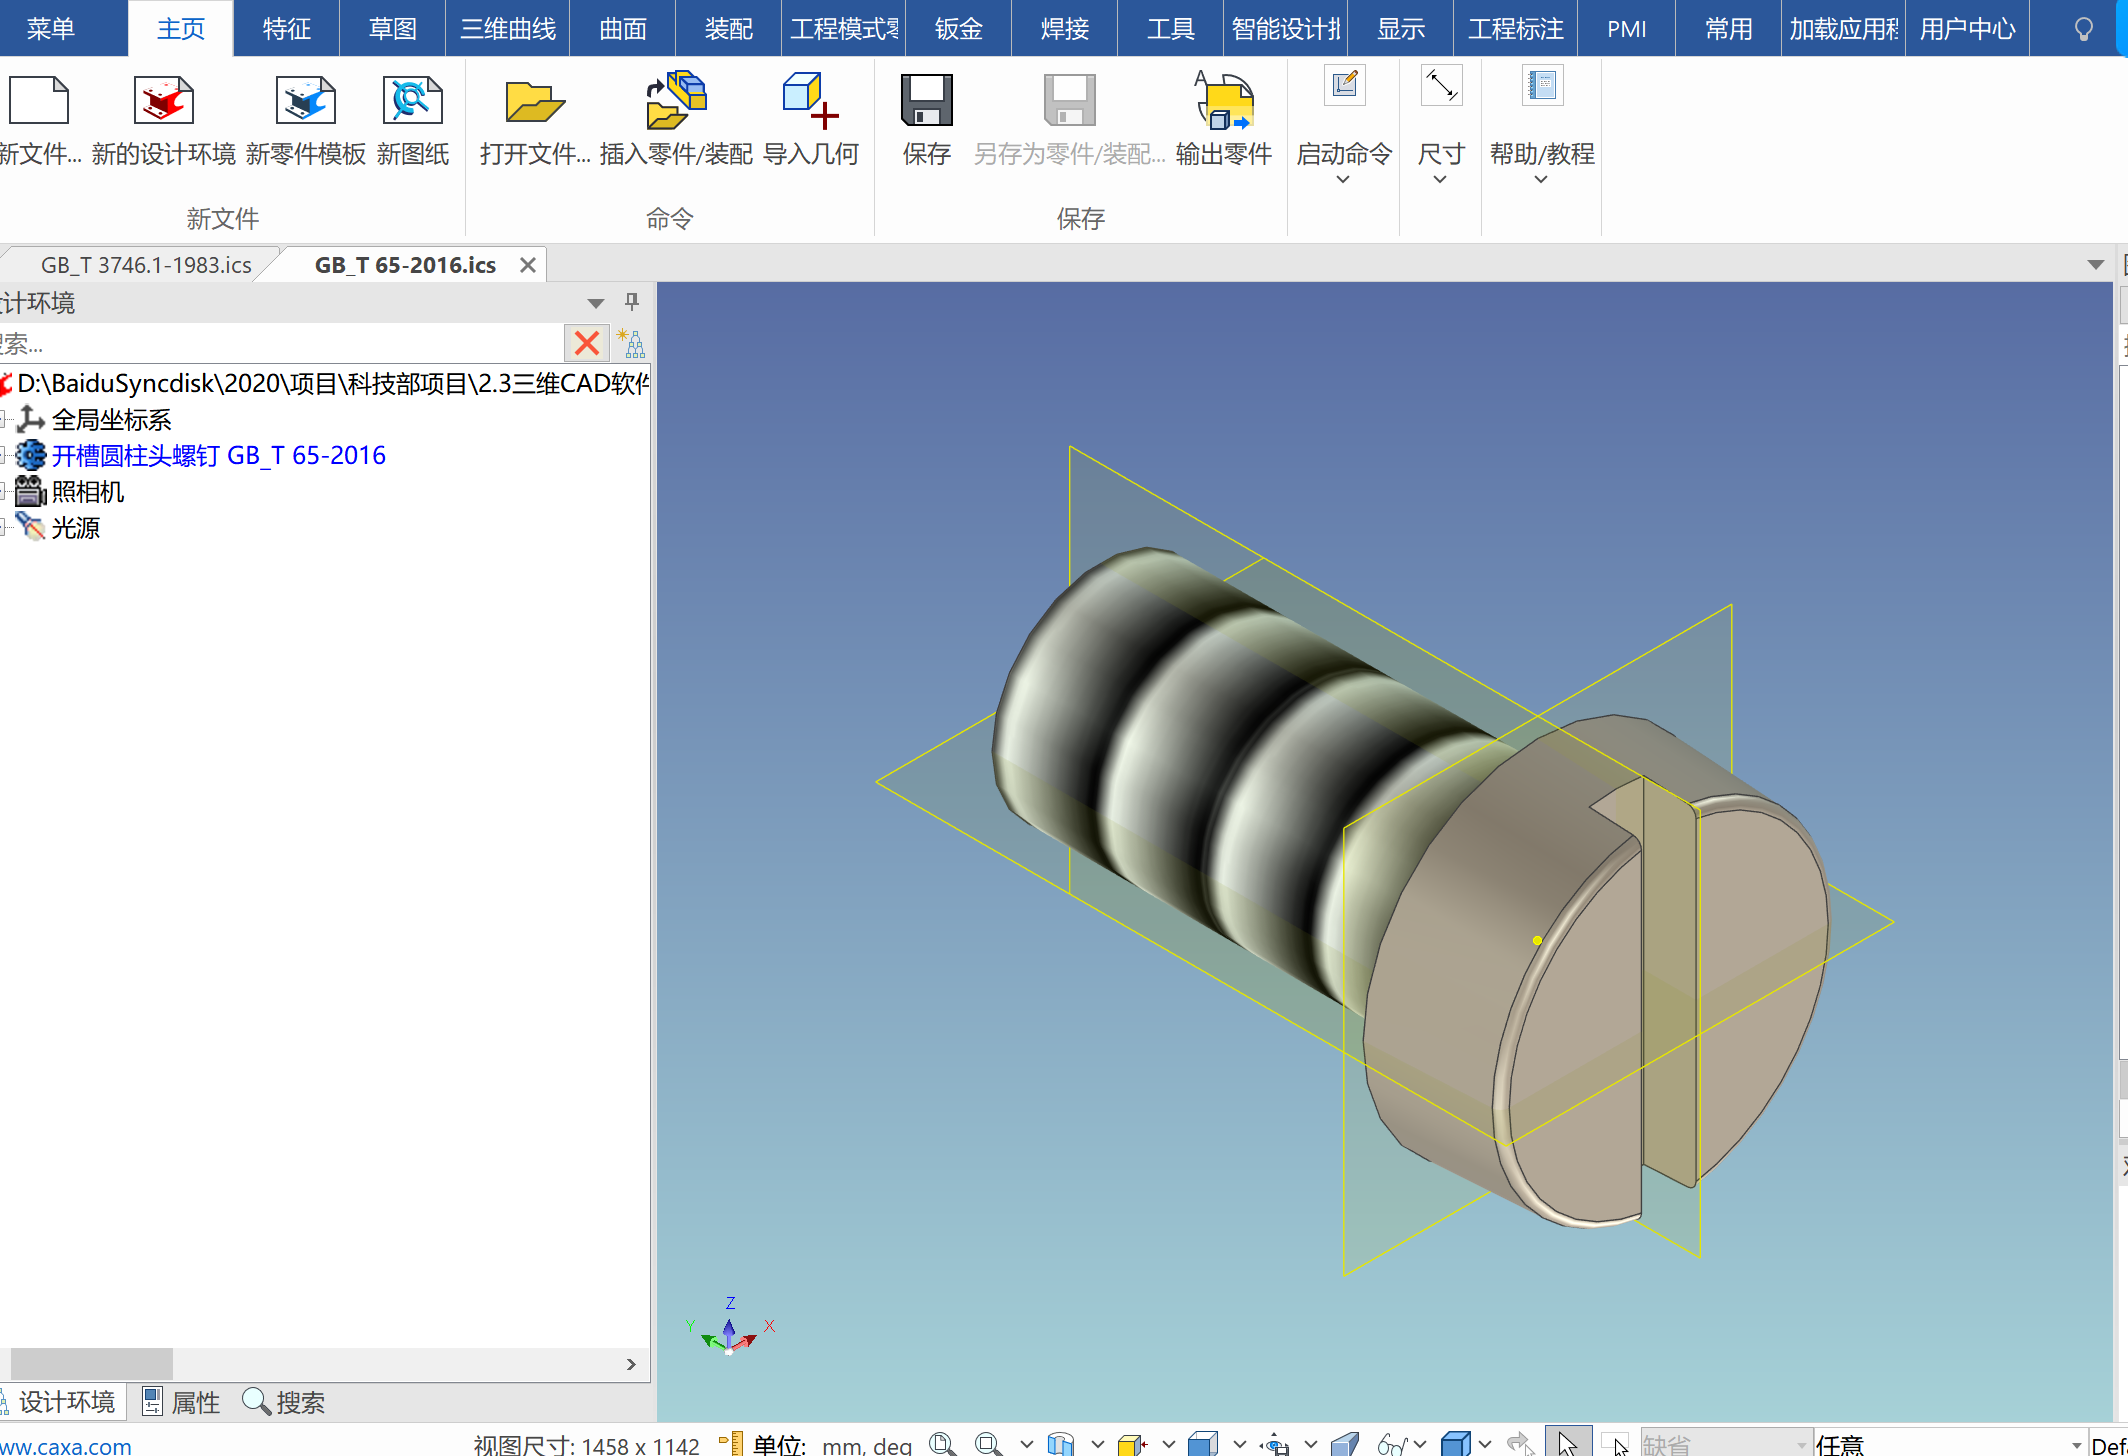The width and height of the screenshot is (2128, 1456).
Task: Click 插入零件/装配 icon
Action: (x=676, y=102)
